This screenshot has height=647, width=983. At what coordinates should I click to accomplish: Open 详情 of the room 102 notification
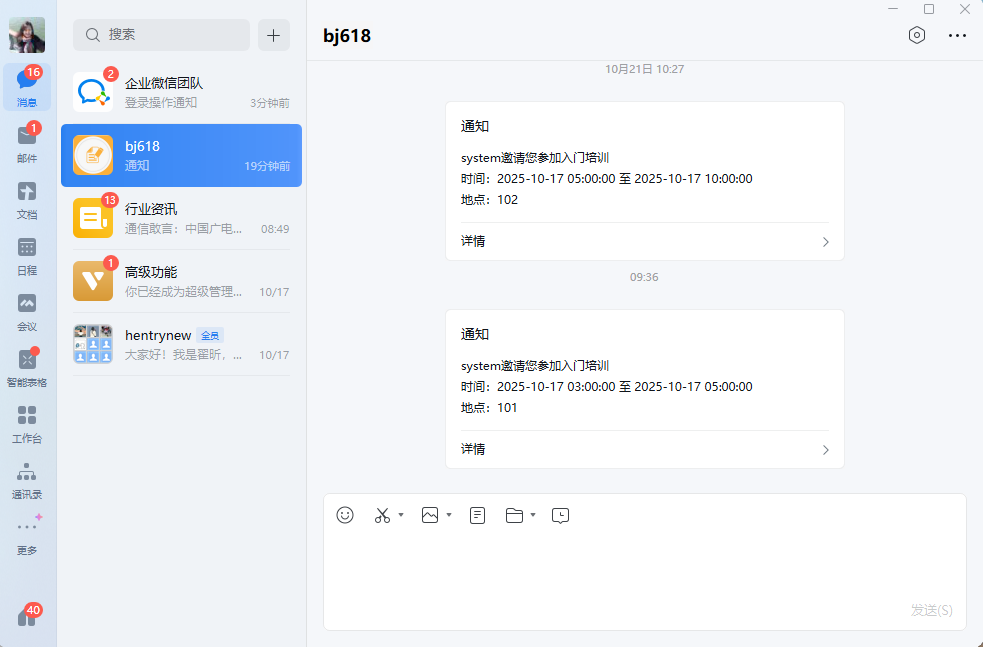point(644,241)
